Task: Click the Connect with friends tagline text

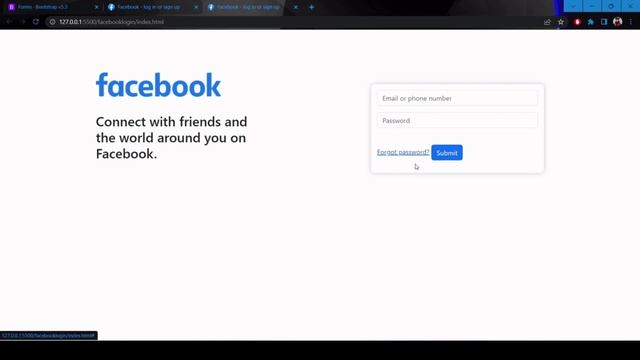Action: point(171,138)
